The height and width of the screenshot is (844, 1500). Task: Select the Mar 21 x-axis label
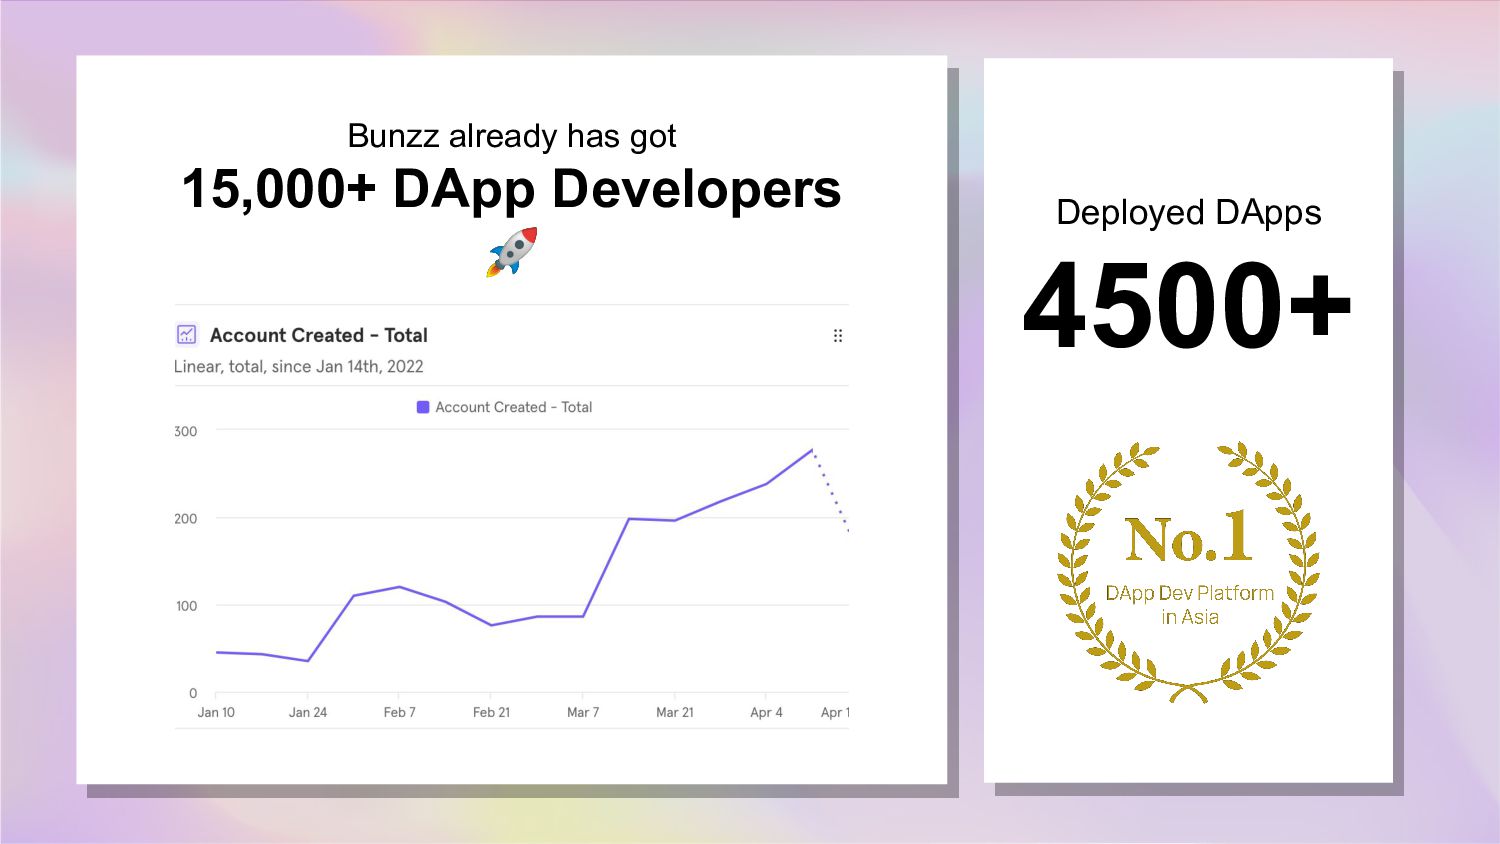click(675, 712)
